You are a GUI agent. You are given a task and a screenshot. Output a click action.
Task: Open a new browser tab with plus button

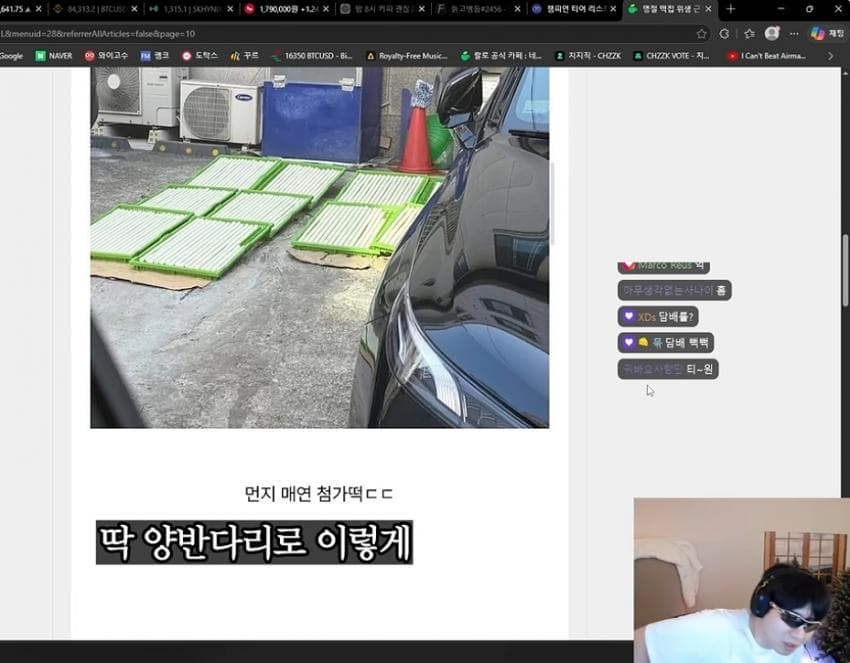pyautogui.click(x=730, y=9)
